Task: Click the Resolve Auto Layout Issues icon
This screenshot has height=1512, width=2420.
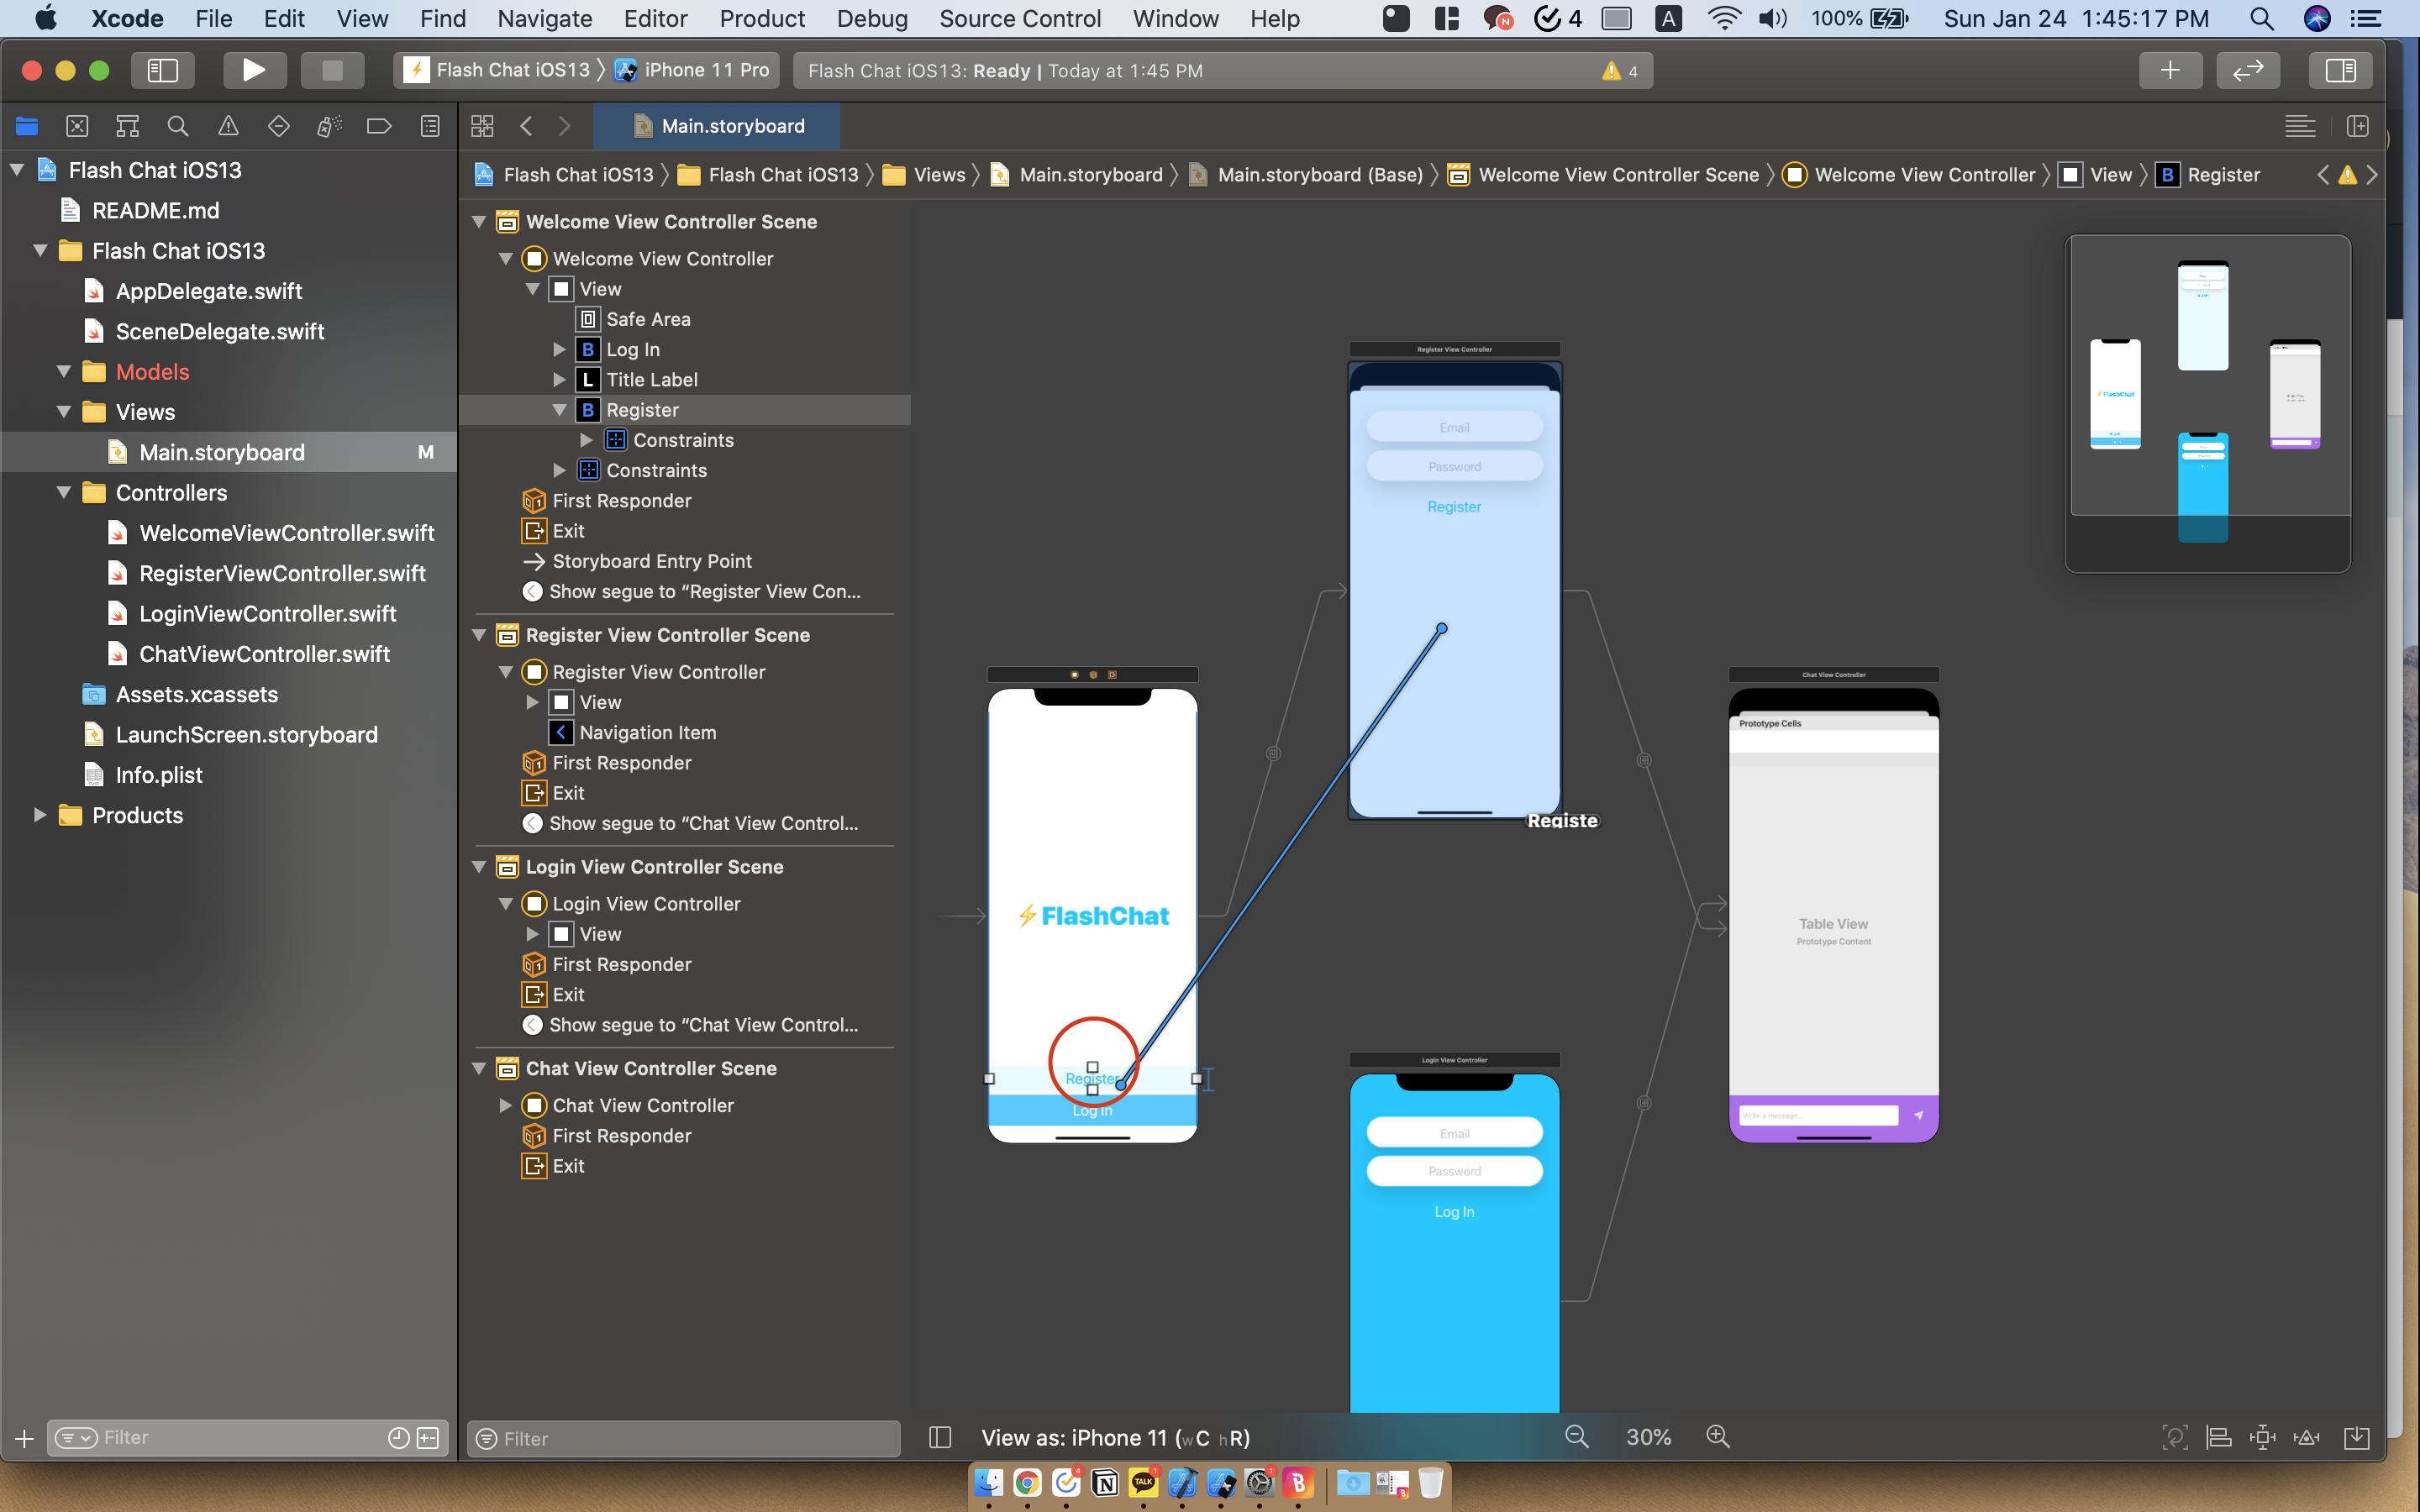Action: (2307, 1437)
